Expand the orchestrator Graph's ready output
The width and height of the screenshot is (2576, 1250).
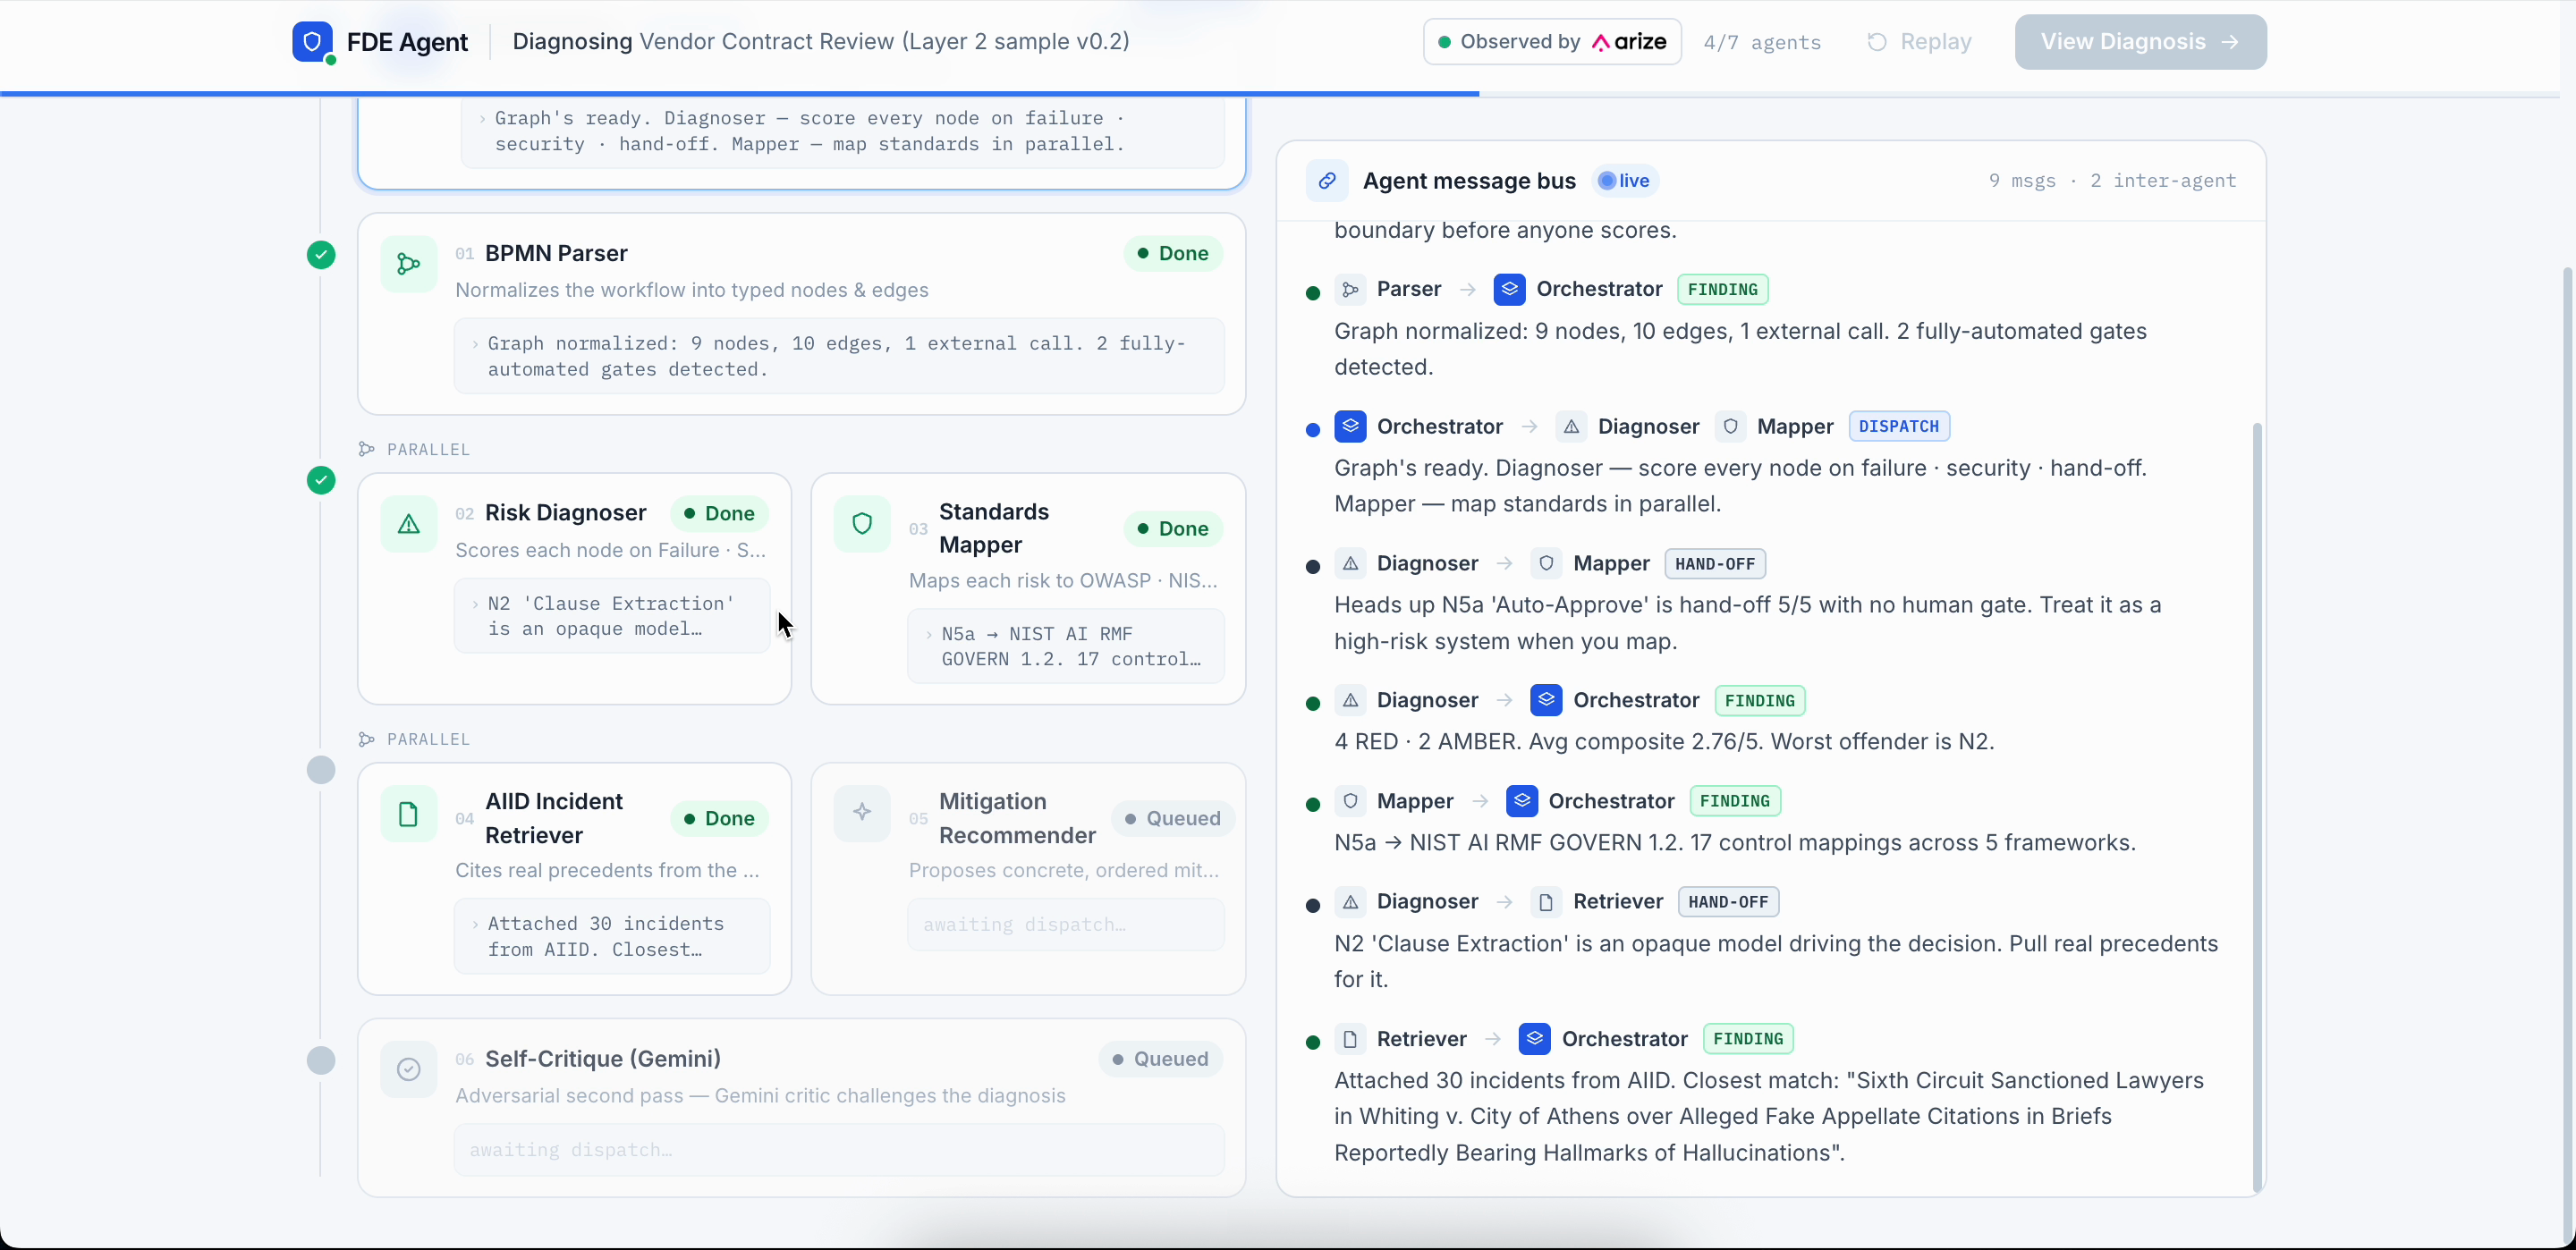tap(842, 131)
